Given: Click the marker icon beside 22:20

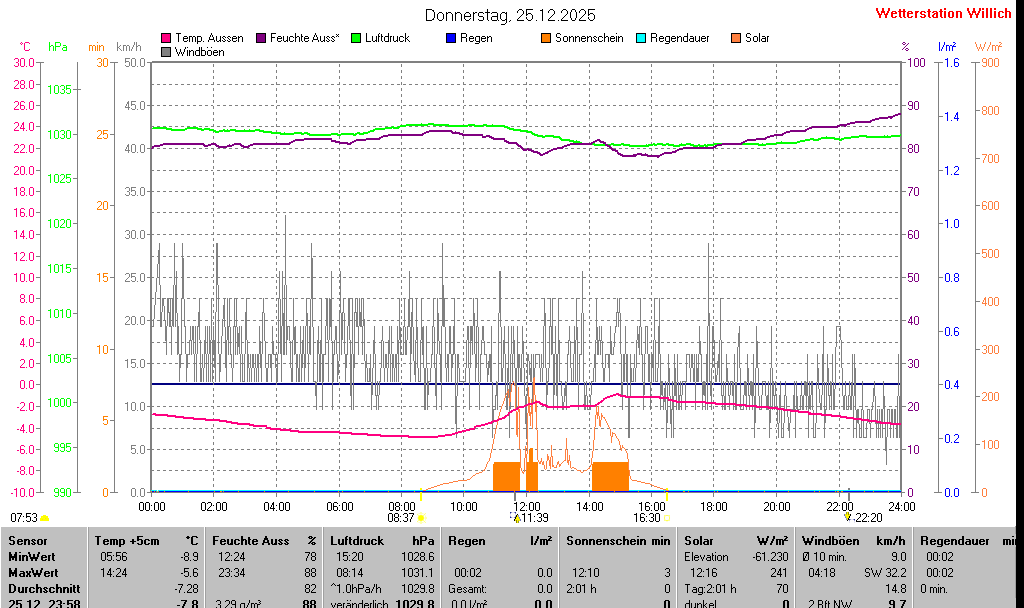Looking at the screenshot, I should 848,517.
